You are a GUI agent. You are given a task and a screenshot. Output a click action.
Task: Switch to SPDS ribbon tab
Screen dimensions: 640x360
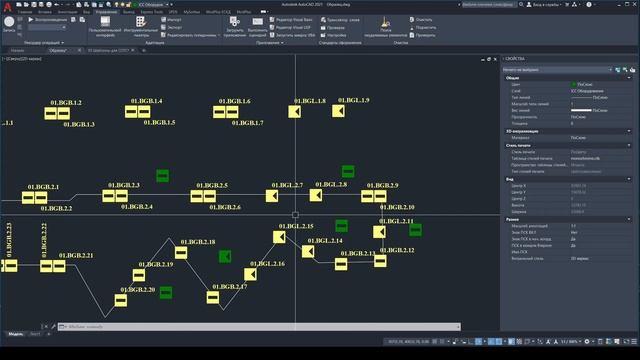coord(173,12)
